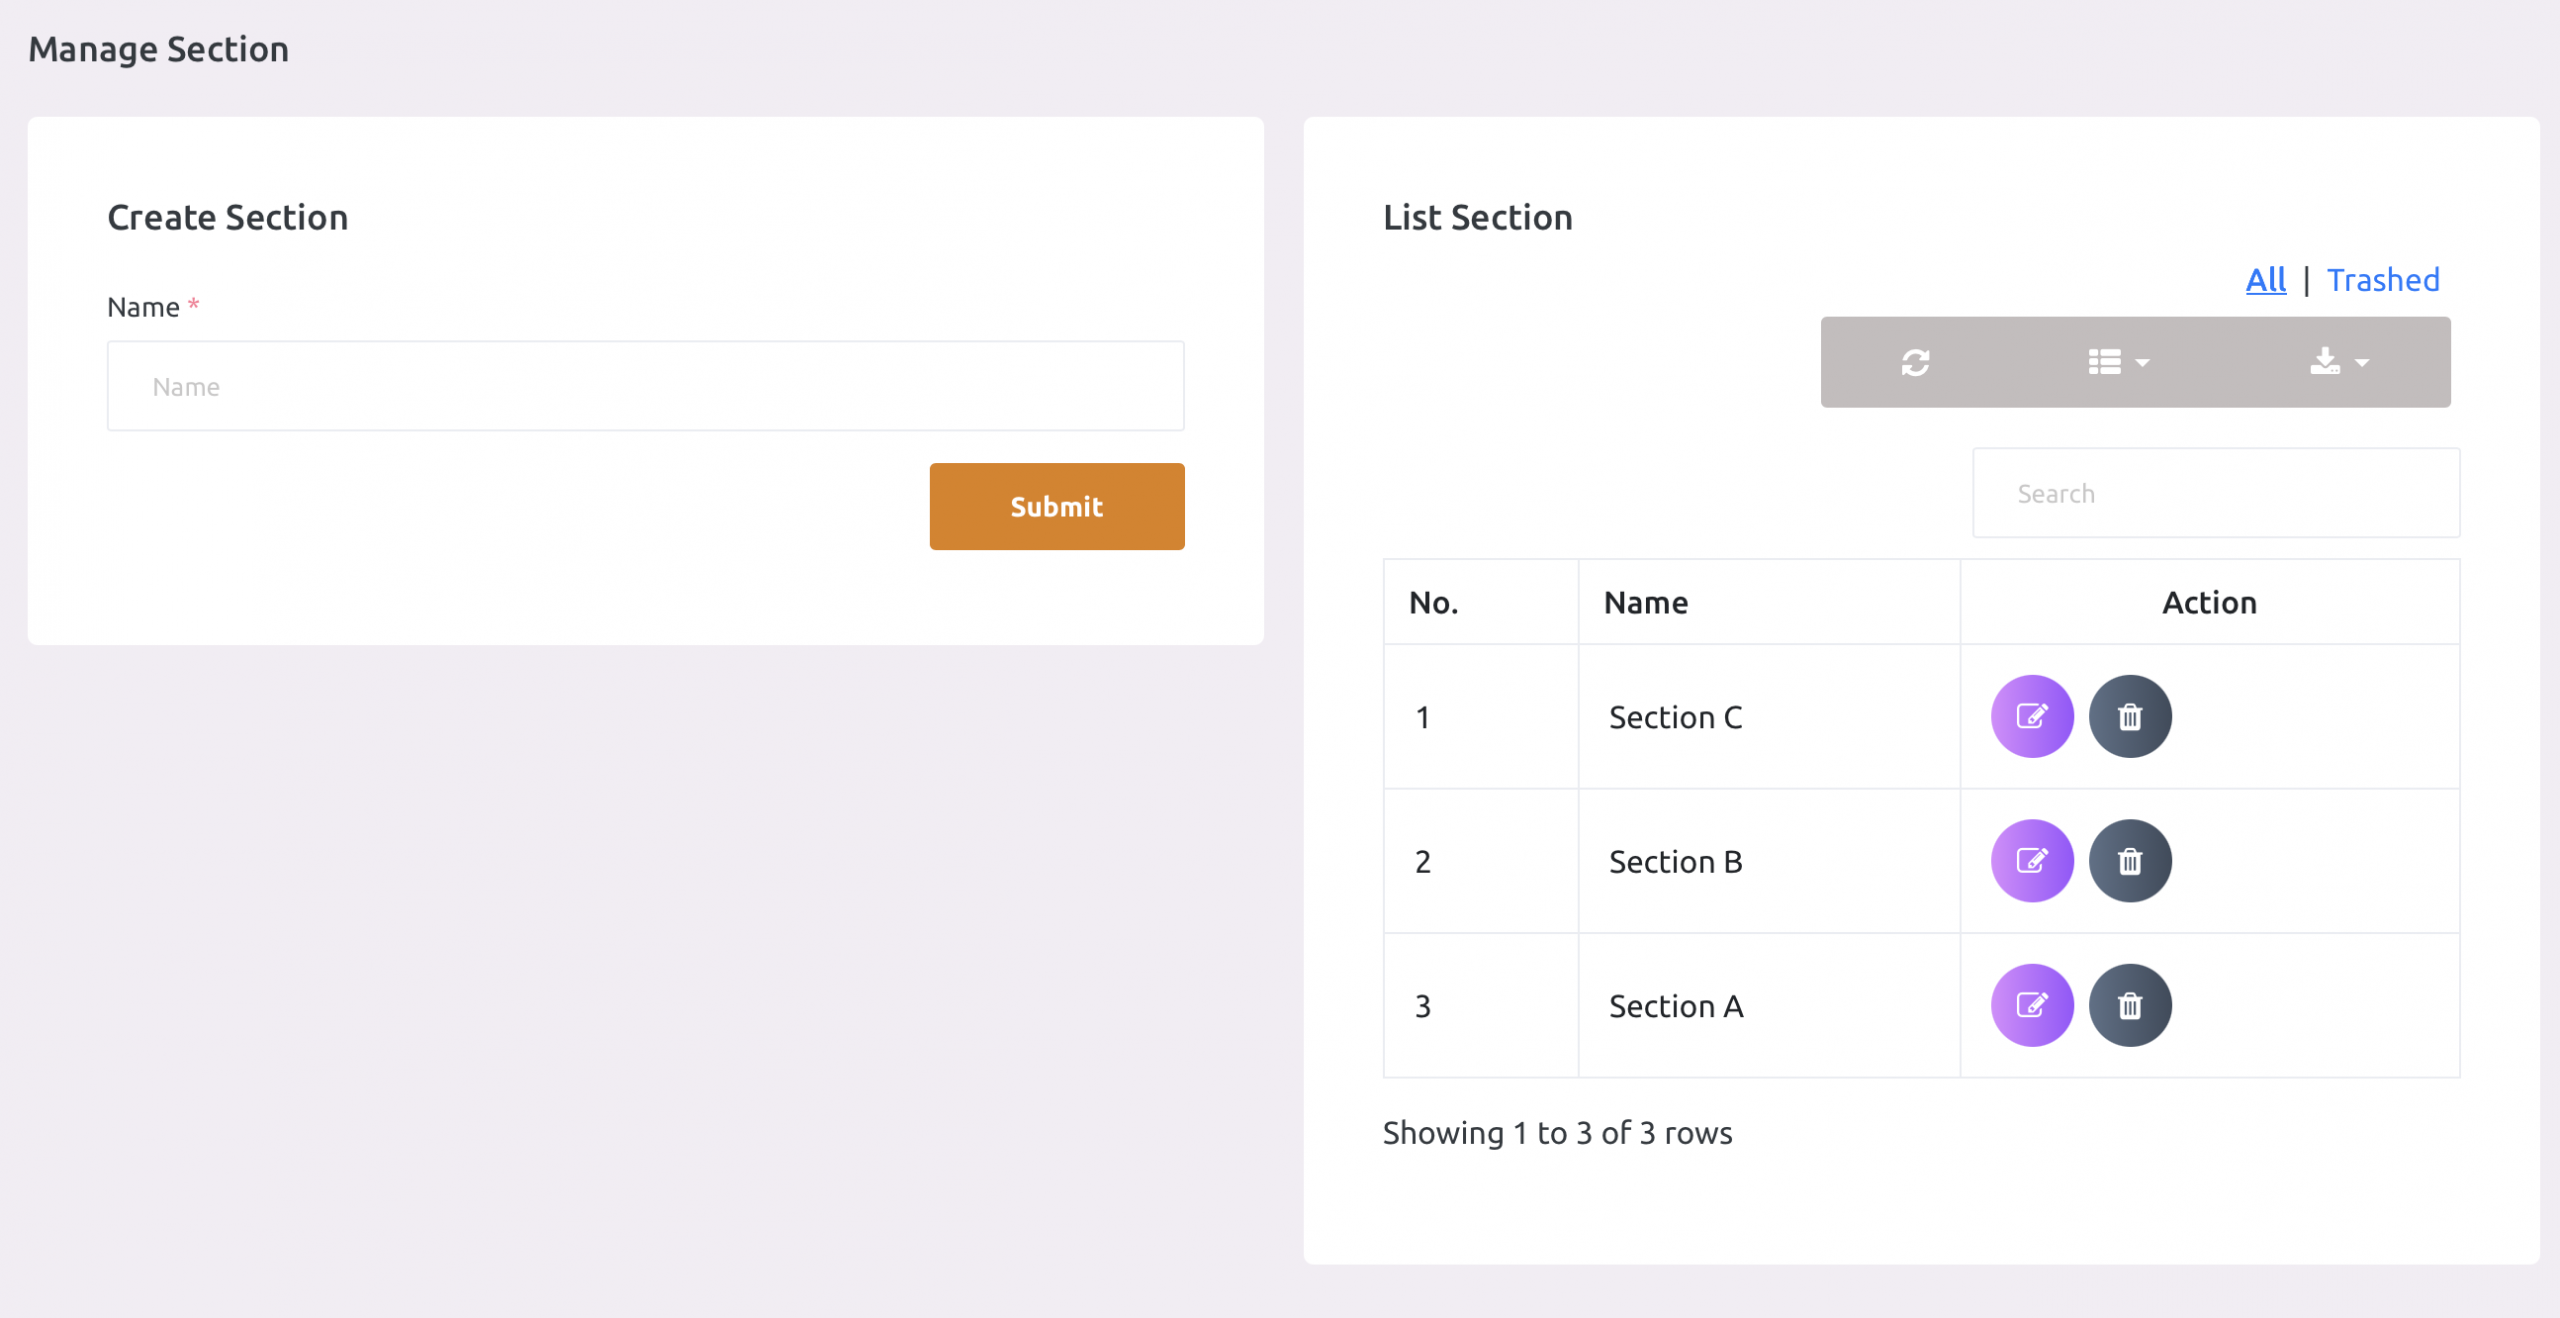Screen dimensions: 2560x1318
Task: Open the export data dropdown
Action: point(2338,362)
